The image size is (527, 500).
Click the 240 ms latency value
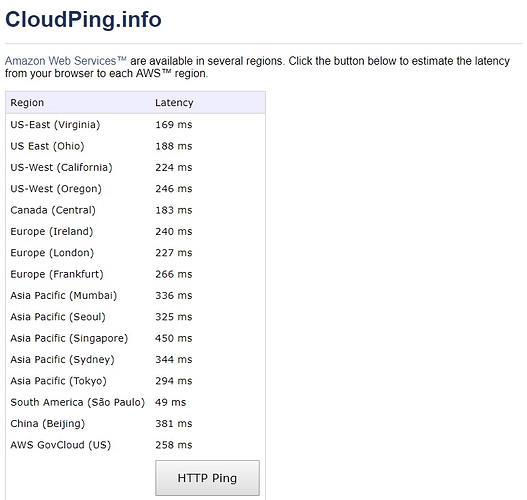coord(174,232)
